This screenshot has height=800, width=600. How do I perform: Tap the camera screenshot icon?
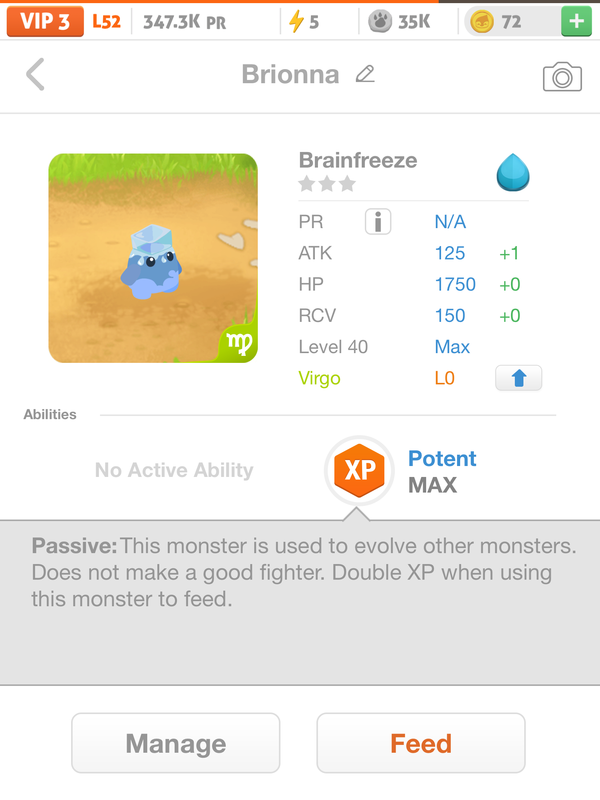point(562,77)
